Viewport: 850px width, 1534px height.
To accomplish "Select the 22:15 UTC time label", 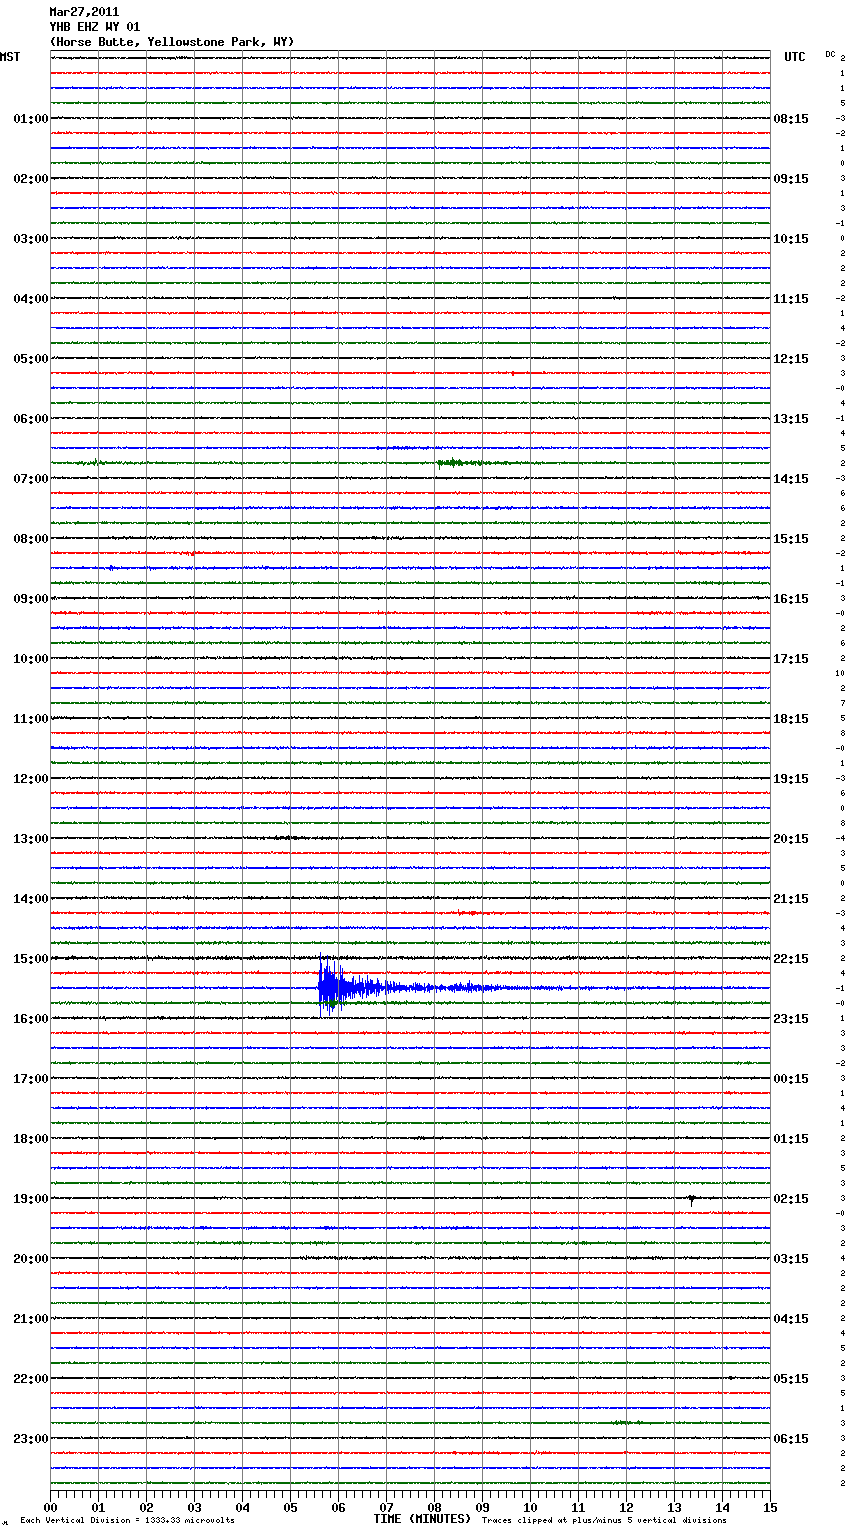I will tap(791, 959).
